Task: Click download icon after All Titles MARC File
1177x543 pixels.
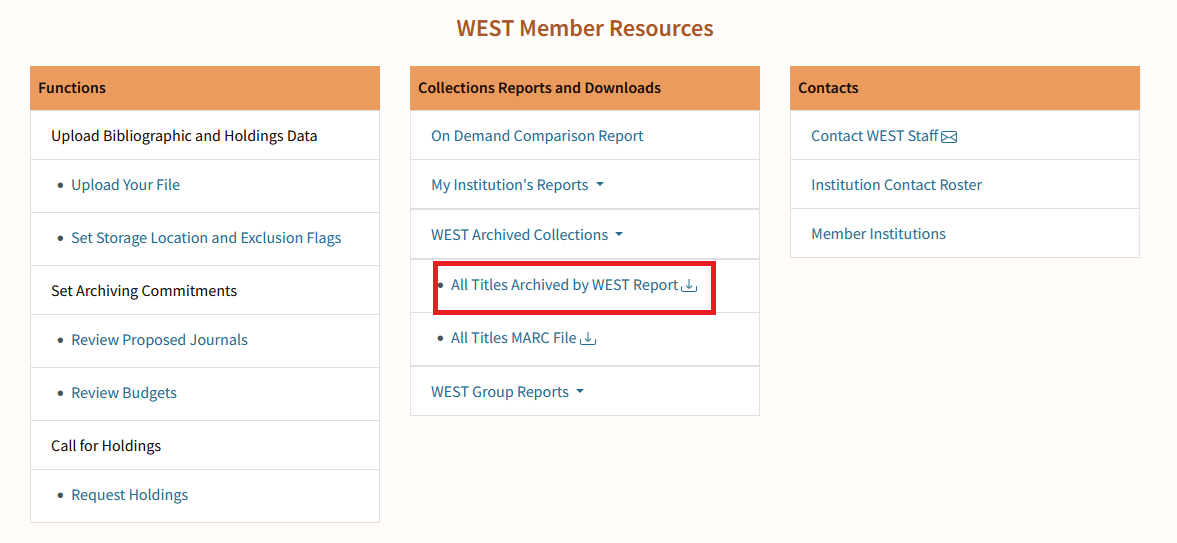Action: point(588,339)
